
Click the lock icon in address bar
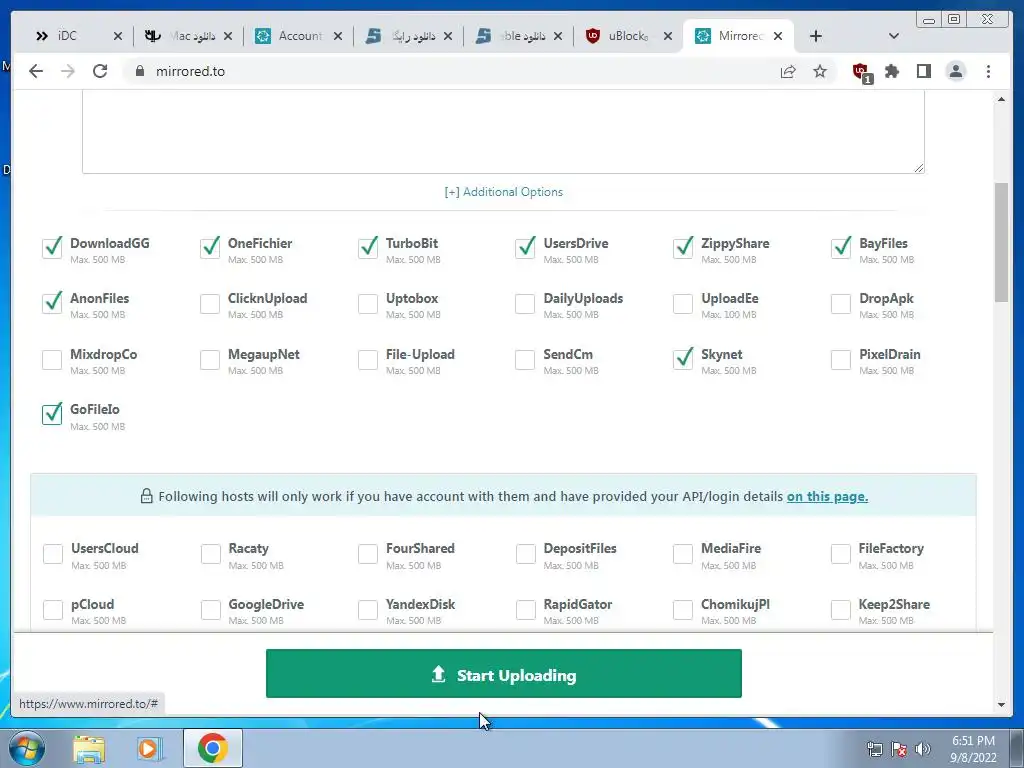[139, 71]
